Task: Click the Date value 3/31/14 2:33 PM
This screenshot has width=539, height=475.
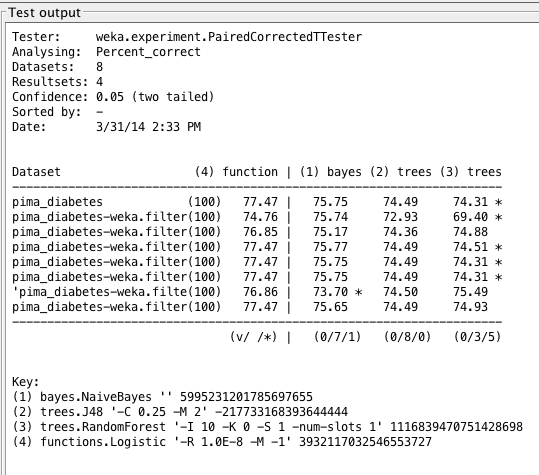Action: click(x=148, y=127)
